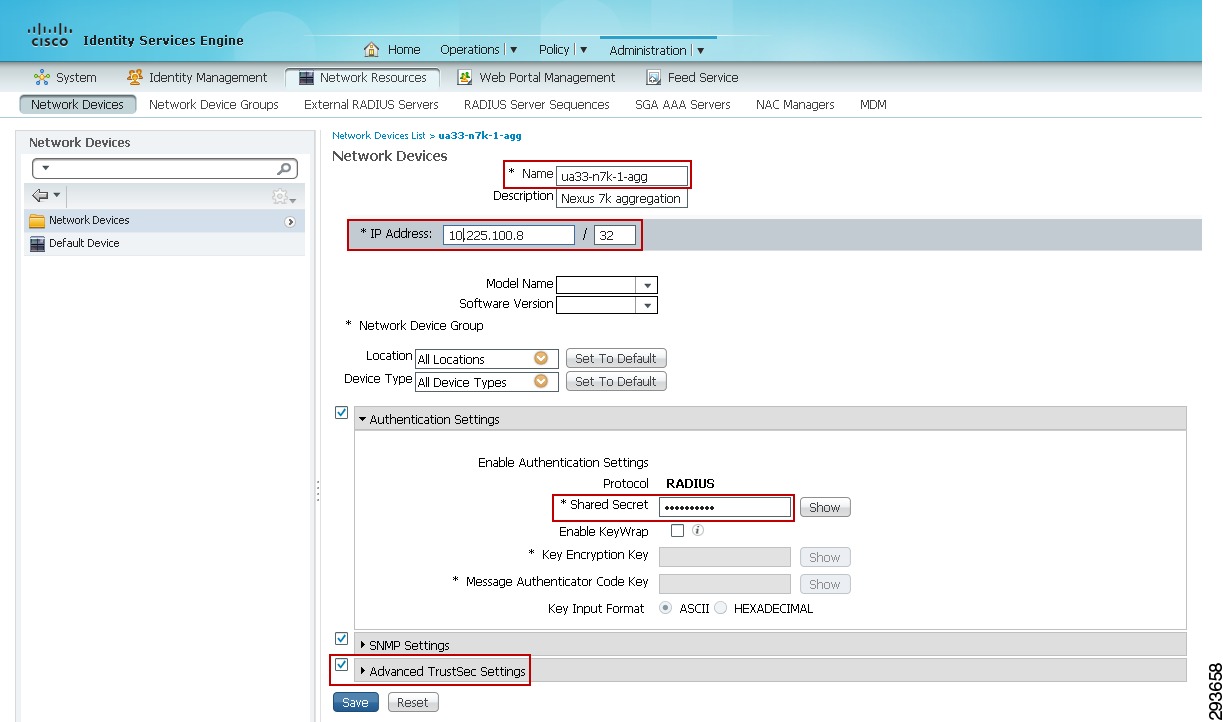The image size is (1223, 722).
Task: Go to Home
Action: point(404,50)
